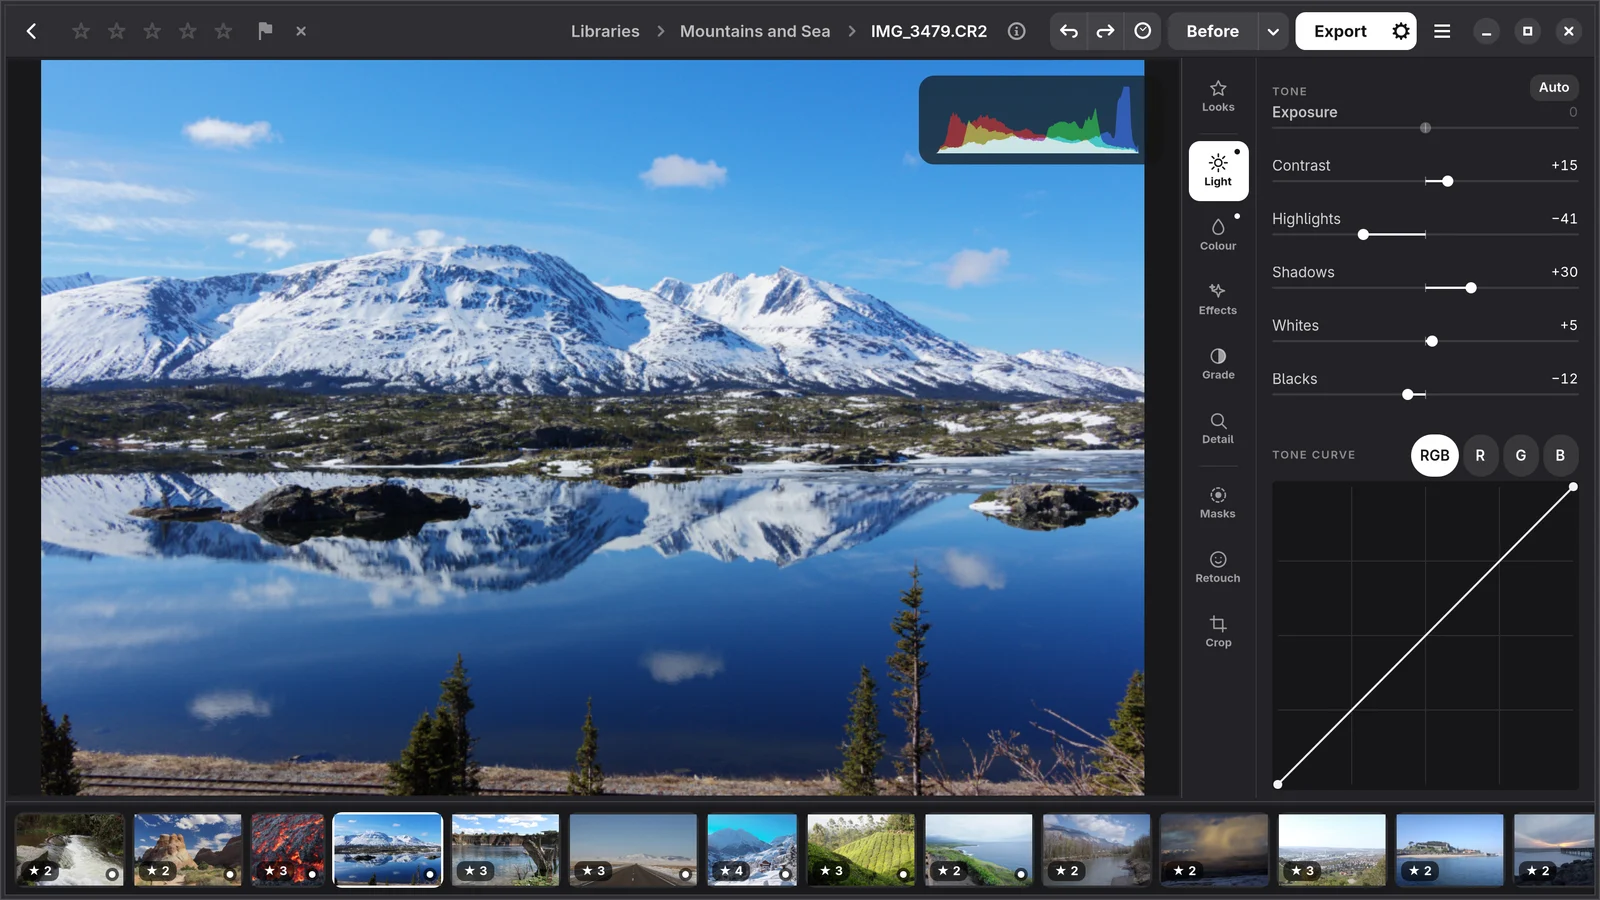
Task: Open the Detail panel
Action: point(1218,428)
